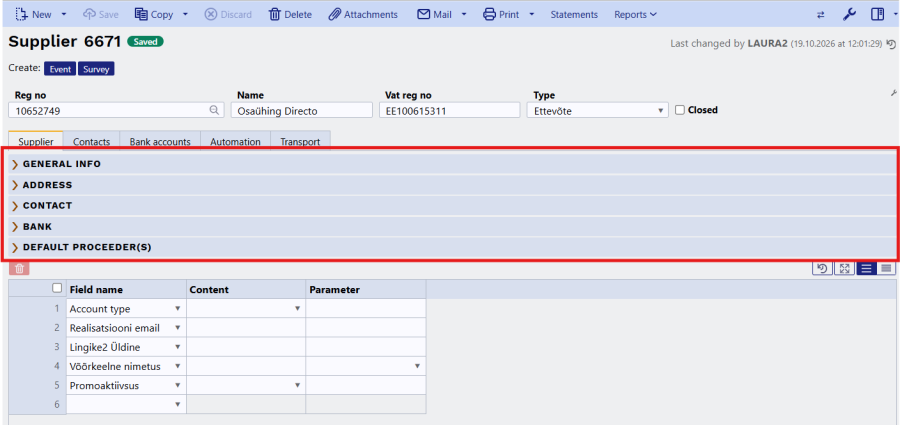Click the table reset history icon
This screenshot has width=900, height=425.
(823, 268)
